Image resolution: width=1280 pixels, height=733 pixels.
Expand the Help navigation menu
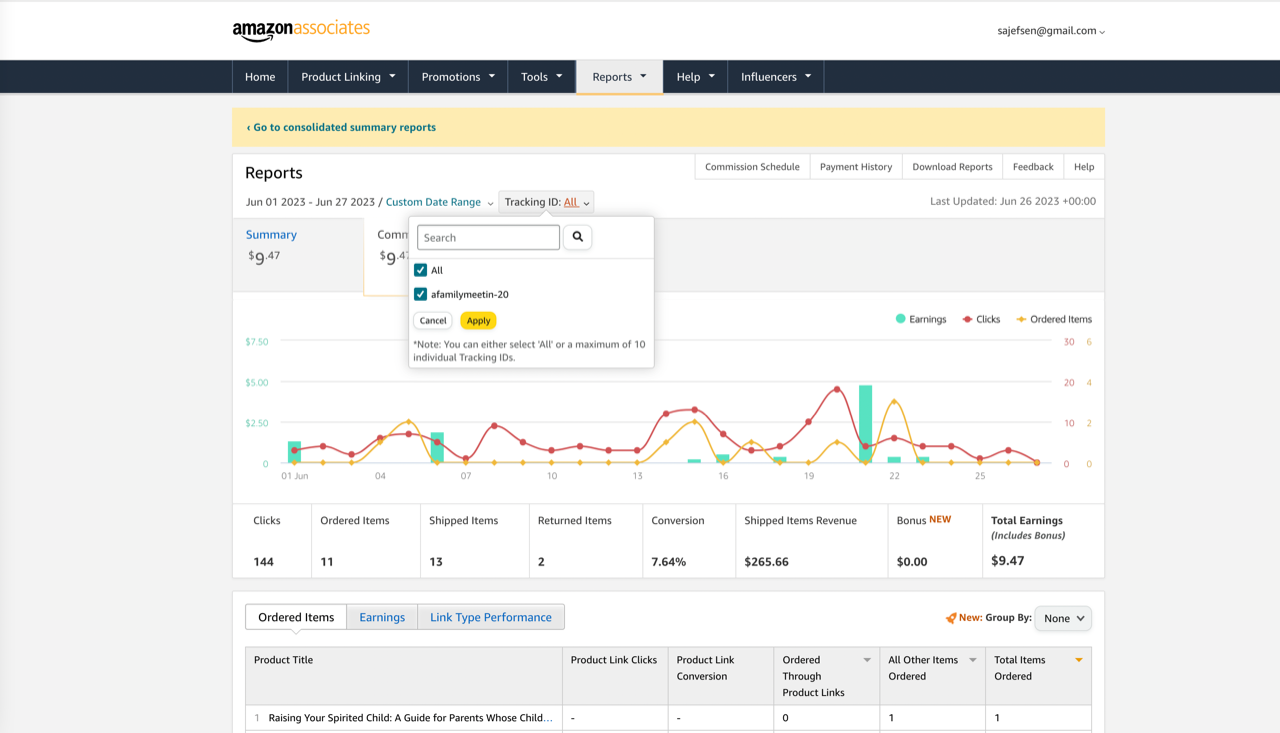tap(696, 77)
